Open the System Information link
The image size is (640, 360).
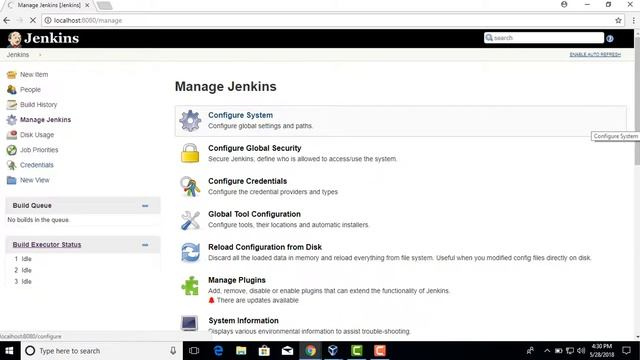tap(243, 321)
